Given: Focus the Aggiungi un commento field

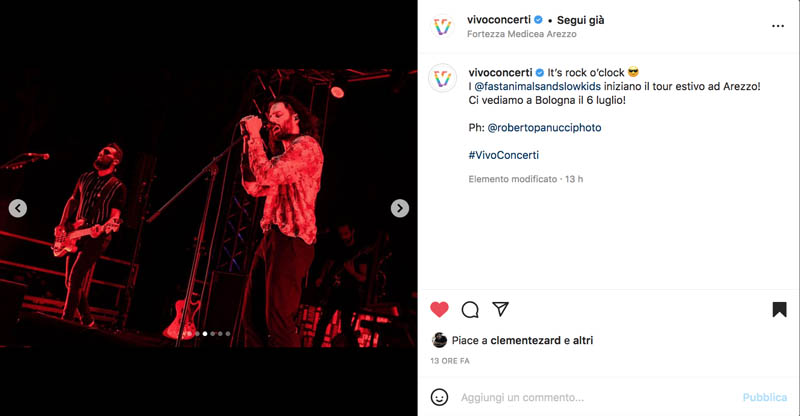Looking at the screenshot, I should pyautogui.click(x=597, y=397).
